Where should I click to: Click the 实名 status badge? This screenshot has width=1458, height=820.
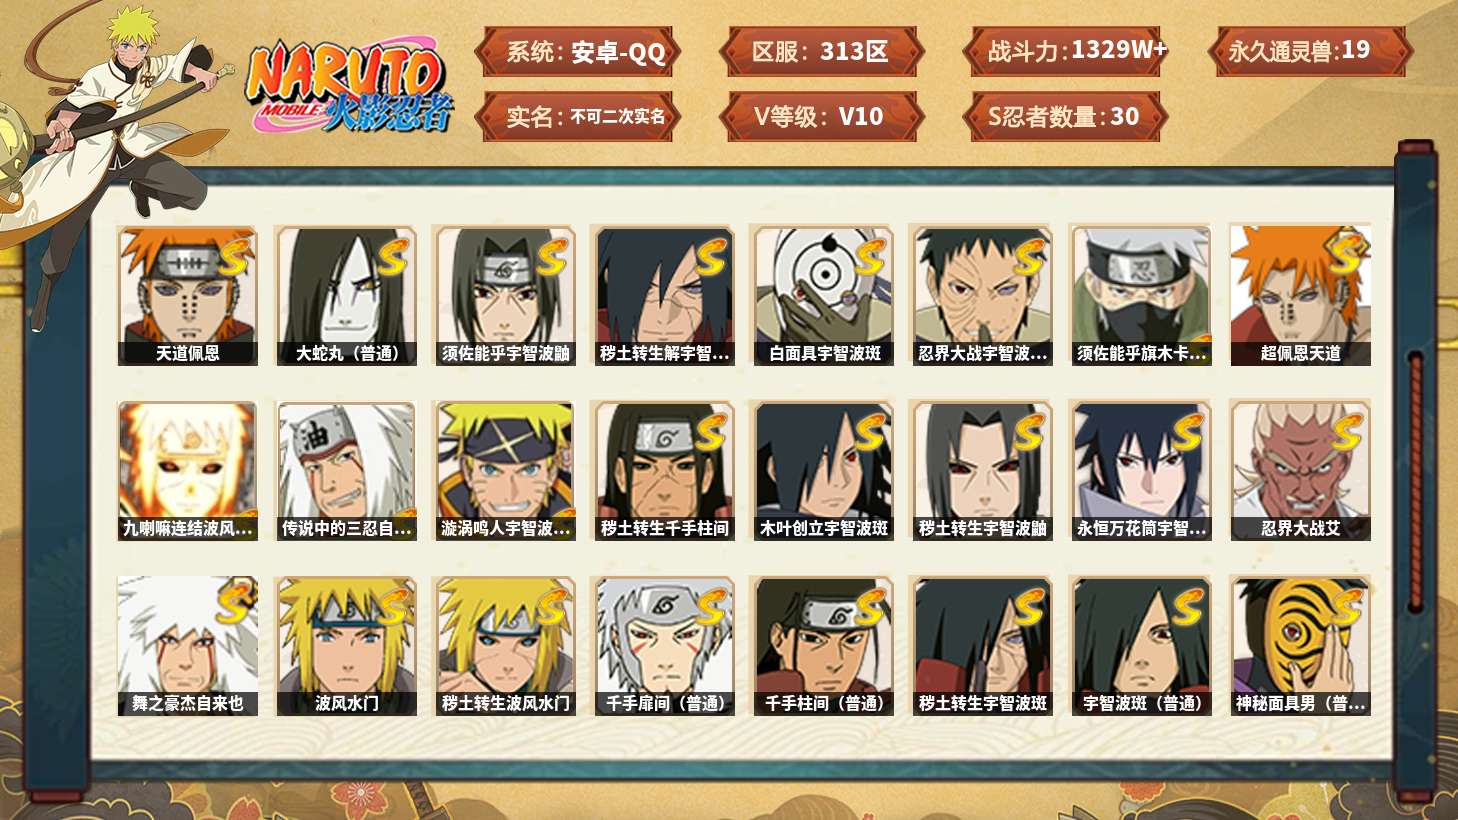pos(578,117)
